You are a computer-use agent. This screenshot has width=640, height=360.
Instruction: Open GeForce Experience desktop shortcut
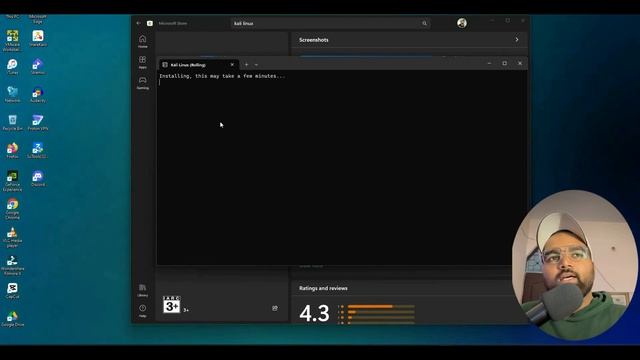[x=12, y=181]
